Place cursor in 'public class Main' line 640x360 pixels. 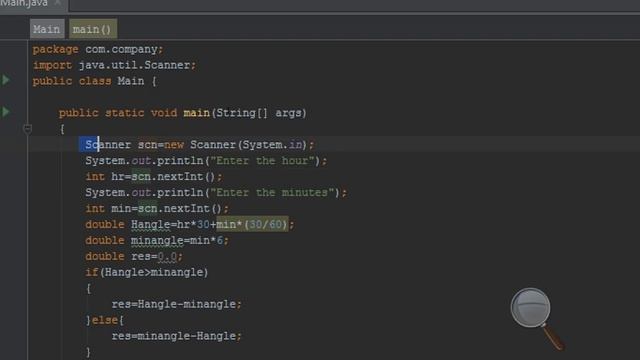(x=94, y=81)
